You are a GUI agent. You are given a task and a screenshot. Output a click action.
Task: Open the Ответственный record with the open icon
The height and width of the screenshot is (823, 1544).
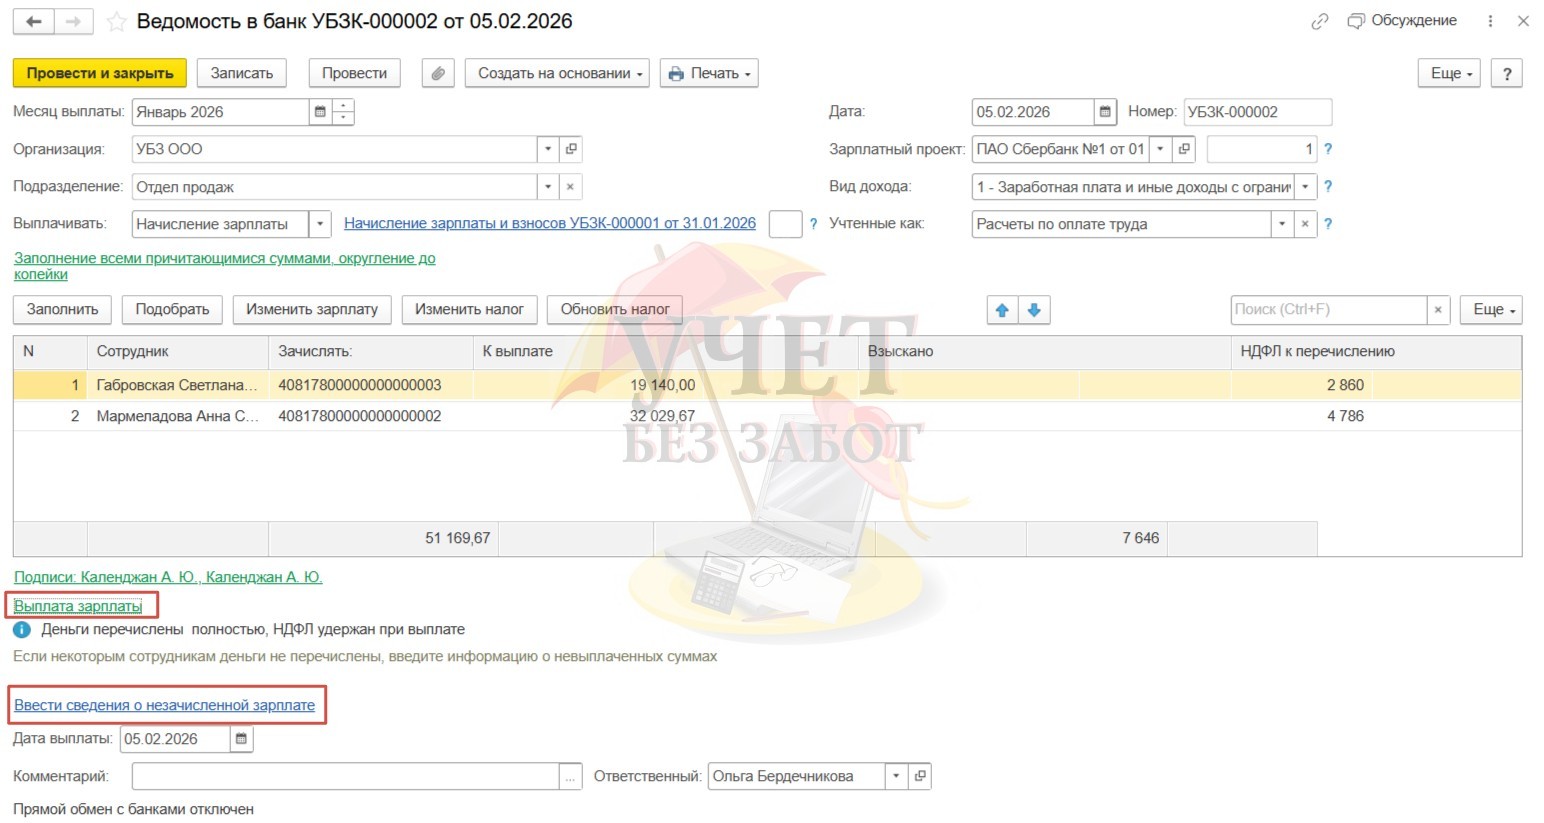920,776
